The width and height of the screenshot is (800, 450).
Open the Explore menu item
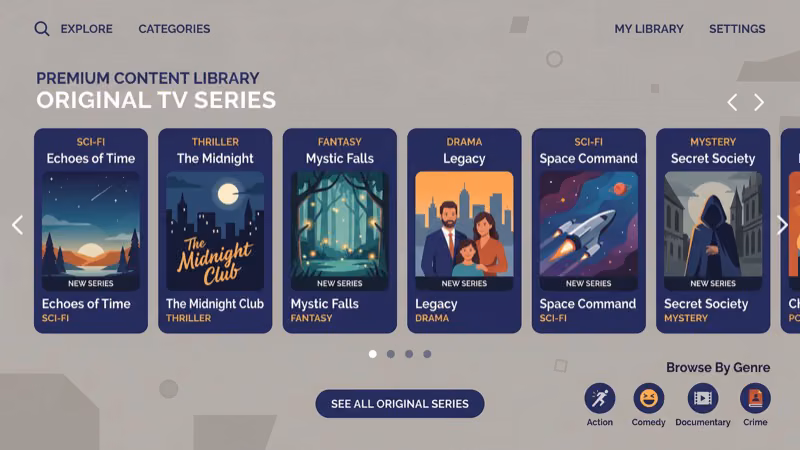click(86, 29)
